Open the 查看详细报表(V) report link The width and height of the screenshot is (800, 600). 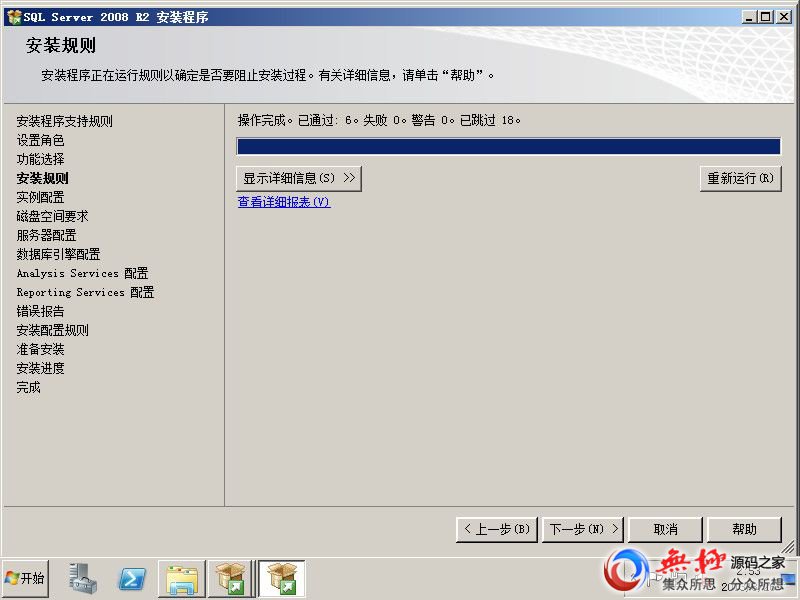pyautogui.click(x=283, y=202)
